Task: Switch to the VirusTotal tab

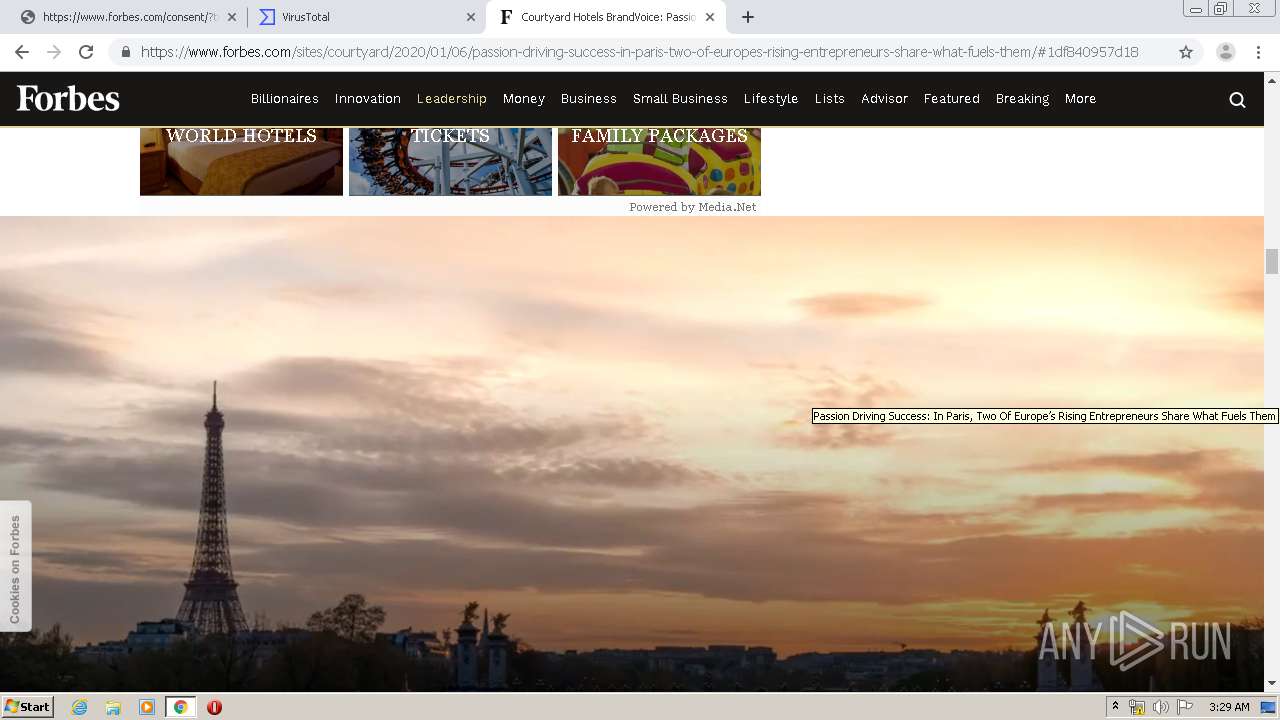Action: (366, 17)
